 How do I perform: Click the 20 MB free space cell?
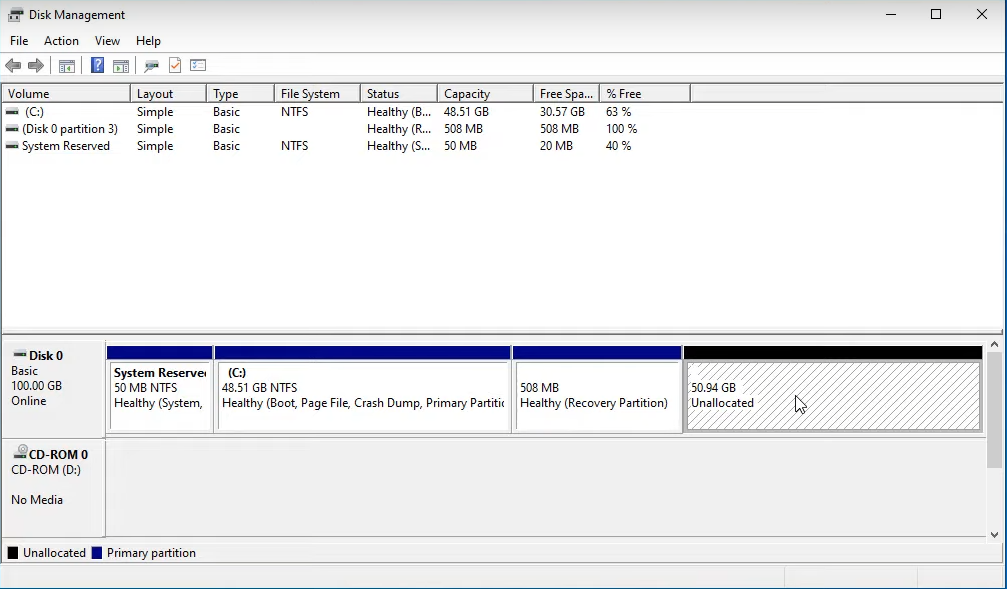coord(556,146)
